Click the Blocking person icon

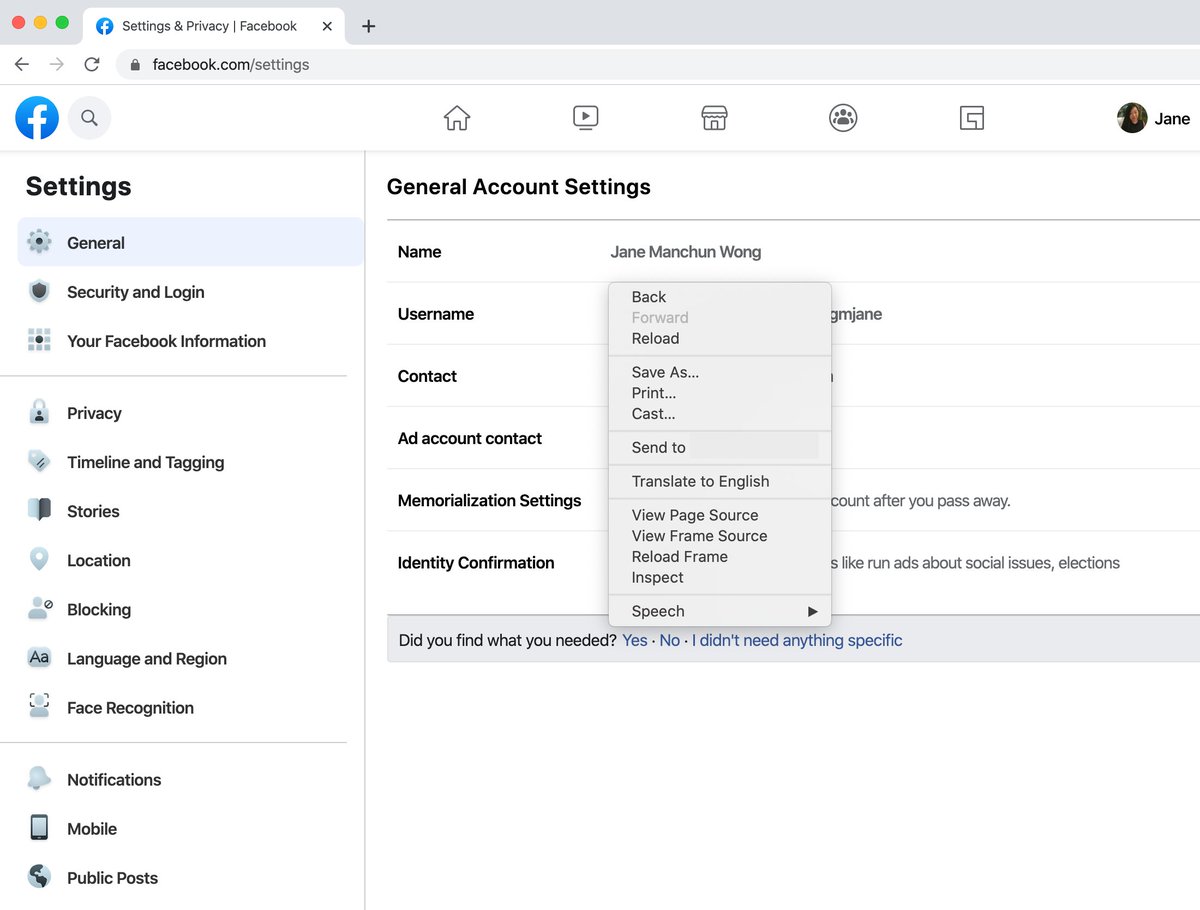click(39, 608)
